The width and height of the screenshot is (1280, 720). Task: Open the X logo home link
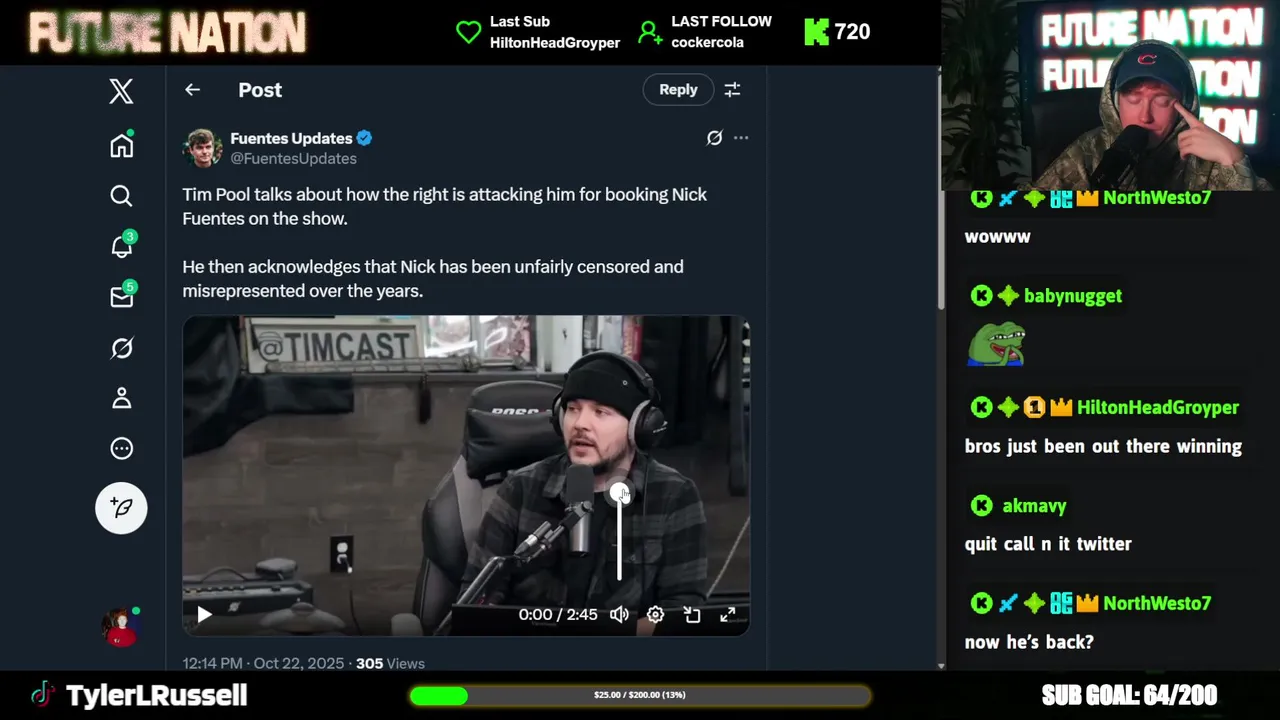click(121, 91)
